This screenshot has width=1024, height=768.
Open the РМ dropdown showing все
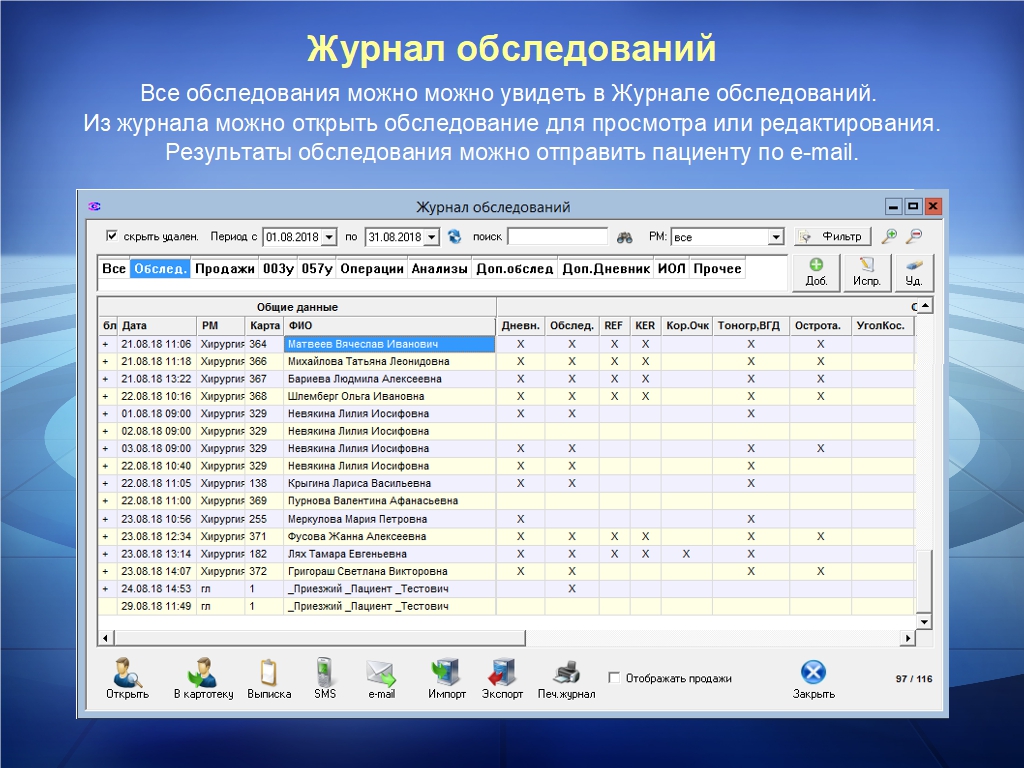click(x=775, y=237)
